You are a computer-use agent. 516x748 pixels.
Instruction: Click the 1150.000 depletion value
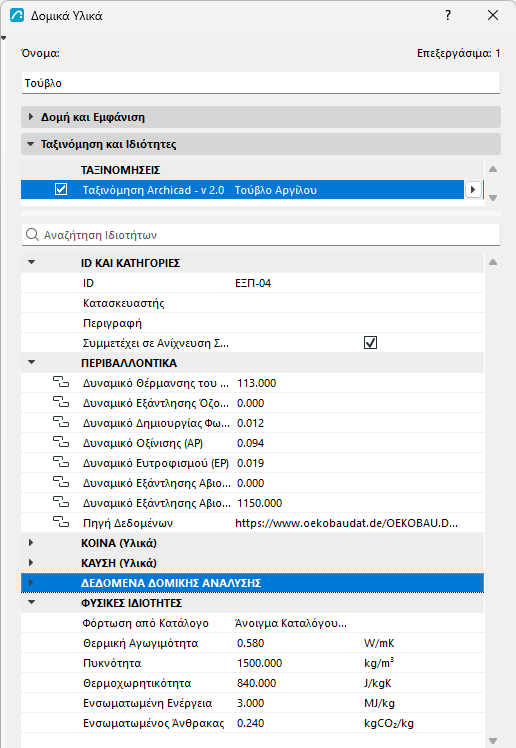(259, 503)
